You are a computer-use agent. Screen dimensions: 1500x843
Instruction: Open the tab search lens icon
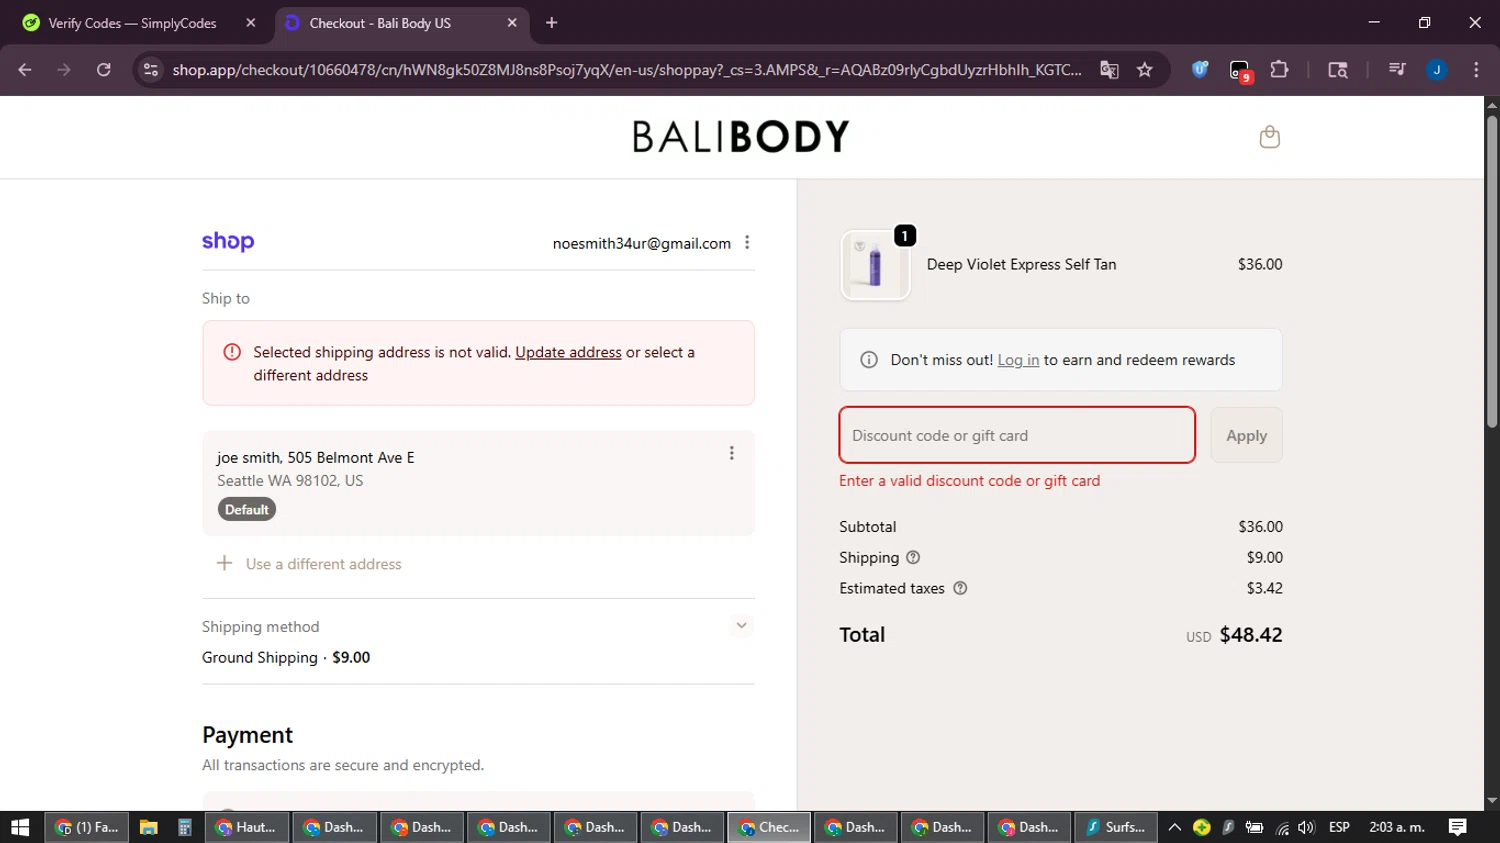[1337, 70]
